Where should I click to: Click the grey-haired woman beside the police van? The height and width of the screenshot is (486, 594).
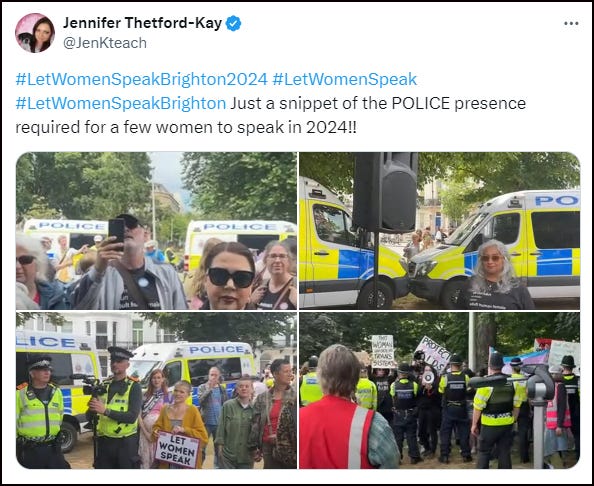point(496,275)
